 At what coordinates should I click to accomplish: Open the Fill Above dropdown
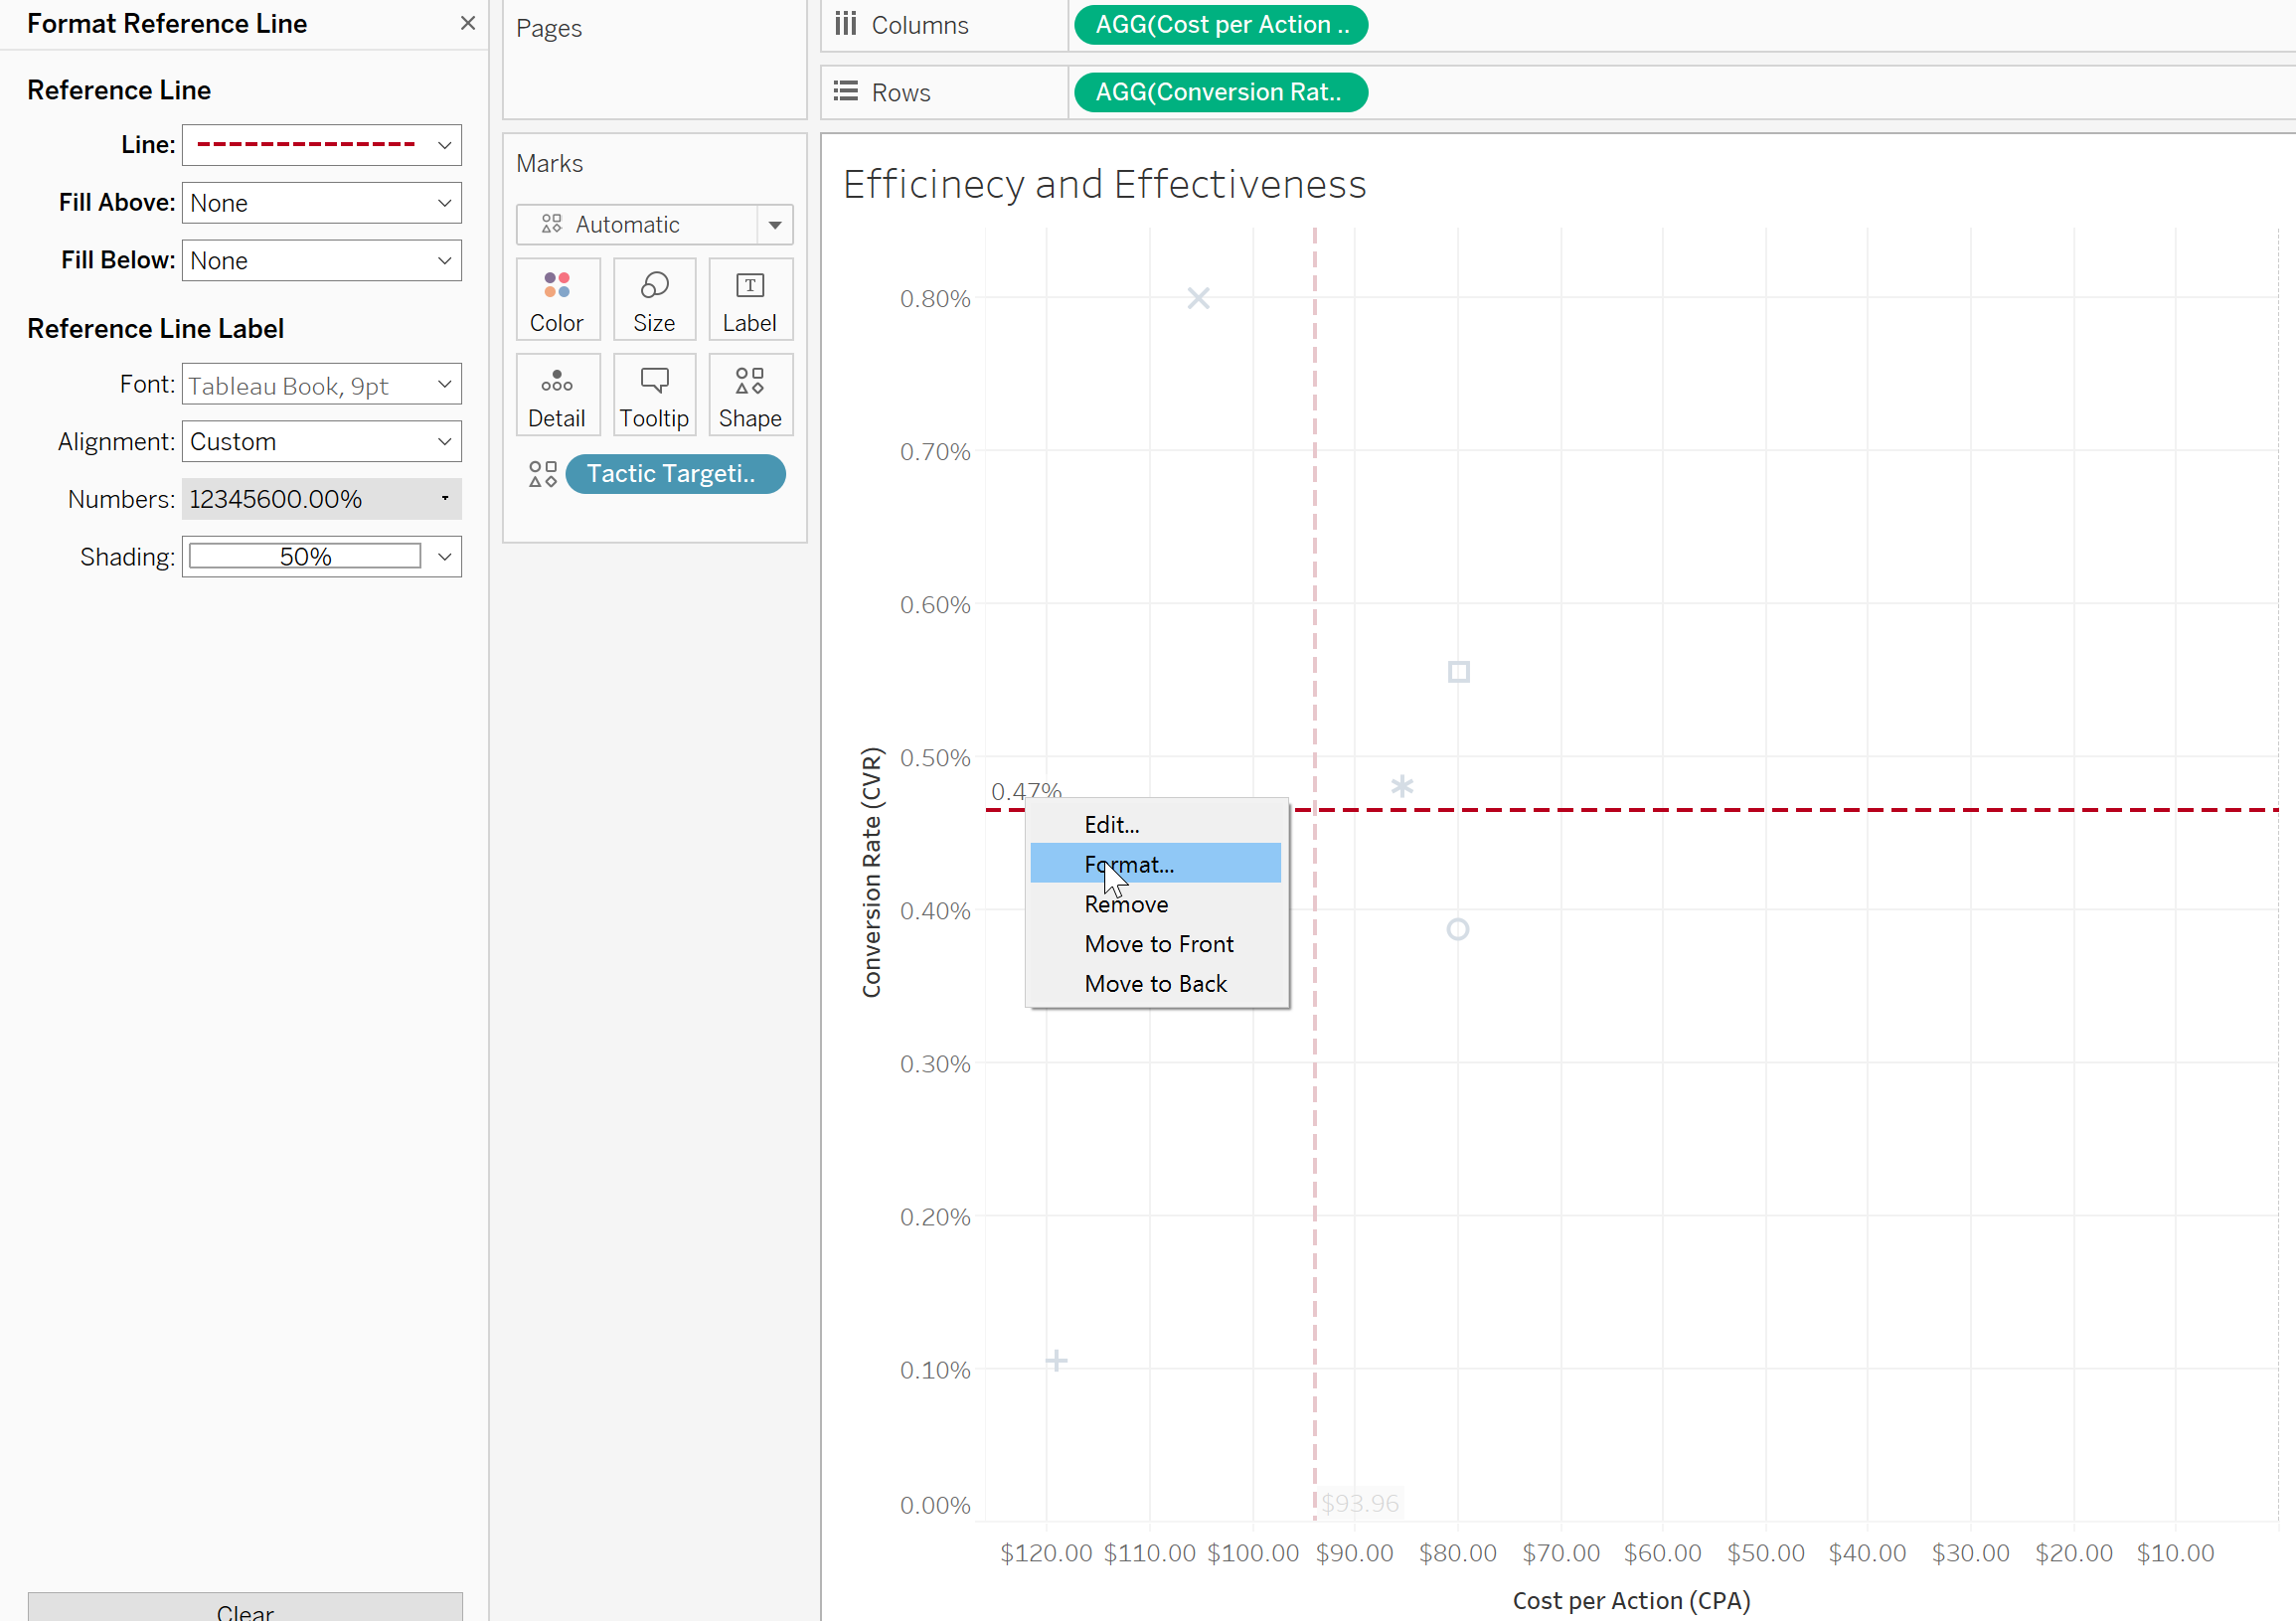pos(321,203)
